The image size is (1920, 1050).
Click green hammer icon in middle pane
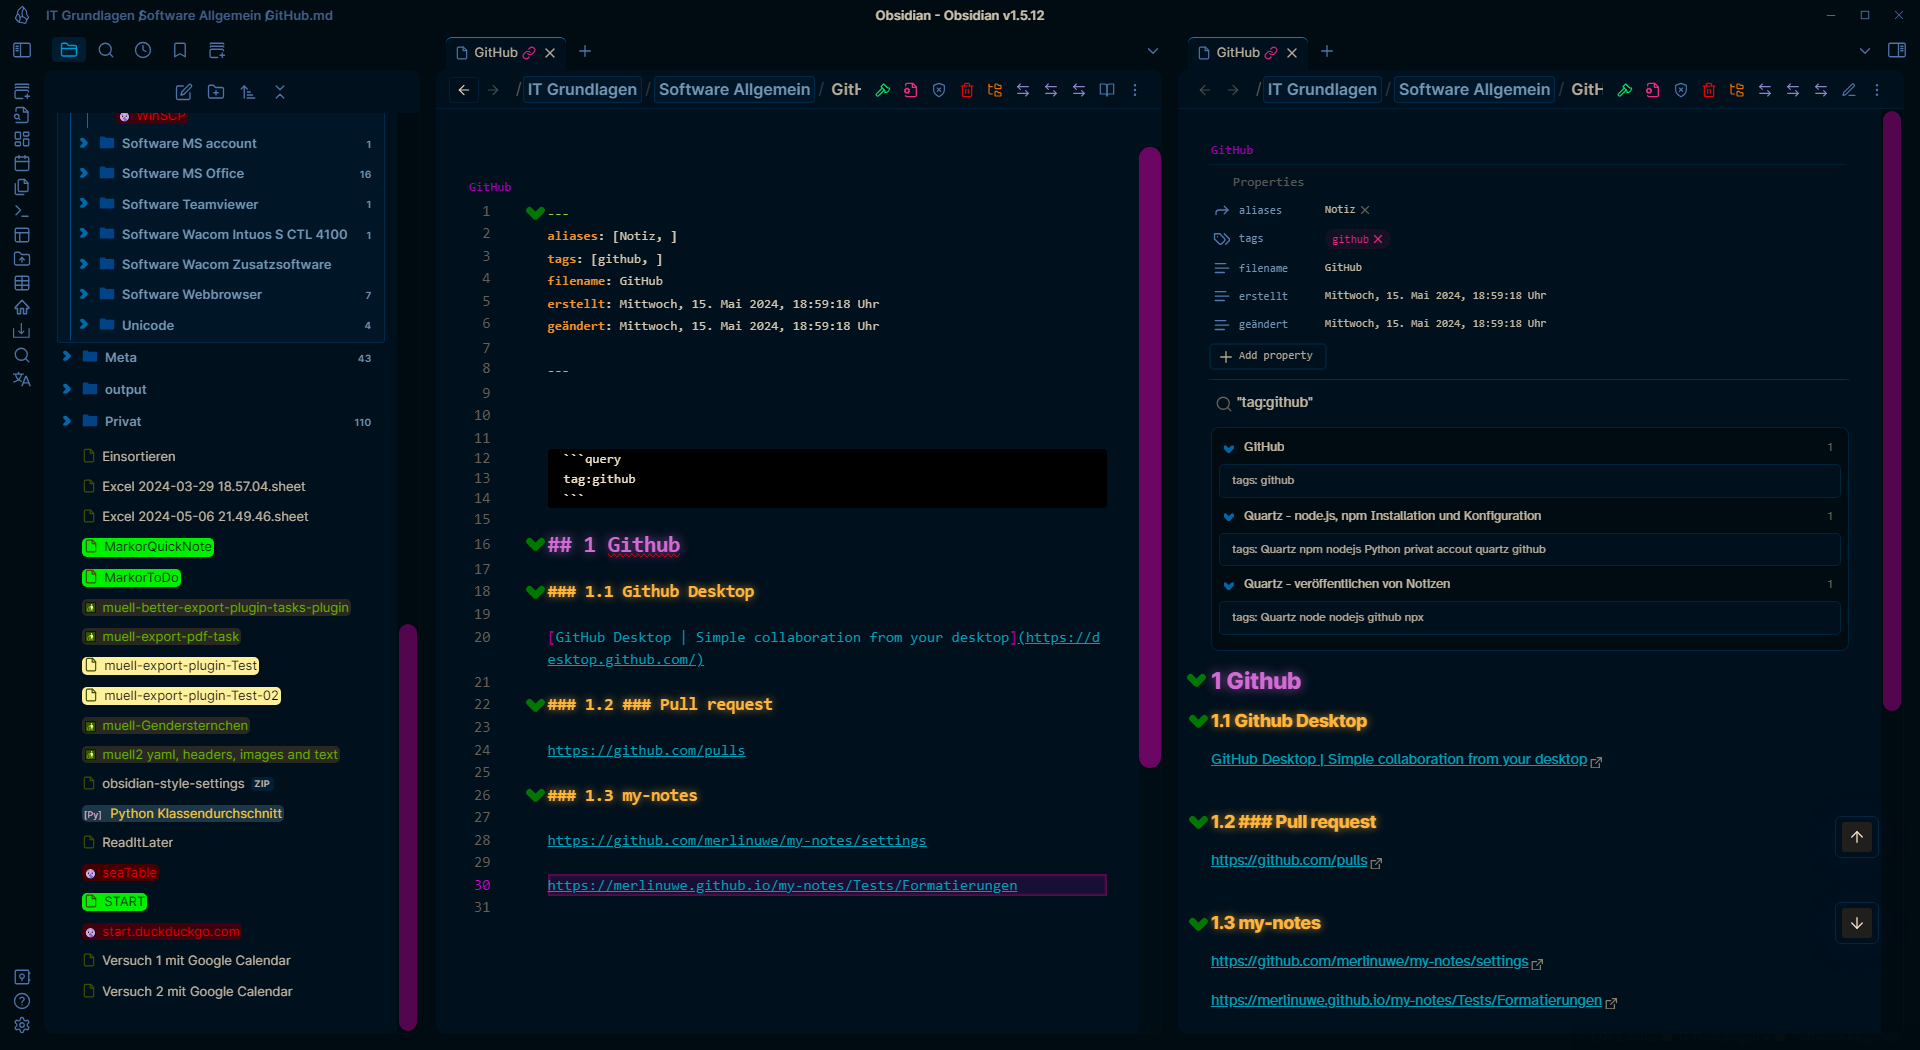point(883,90)
